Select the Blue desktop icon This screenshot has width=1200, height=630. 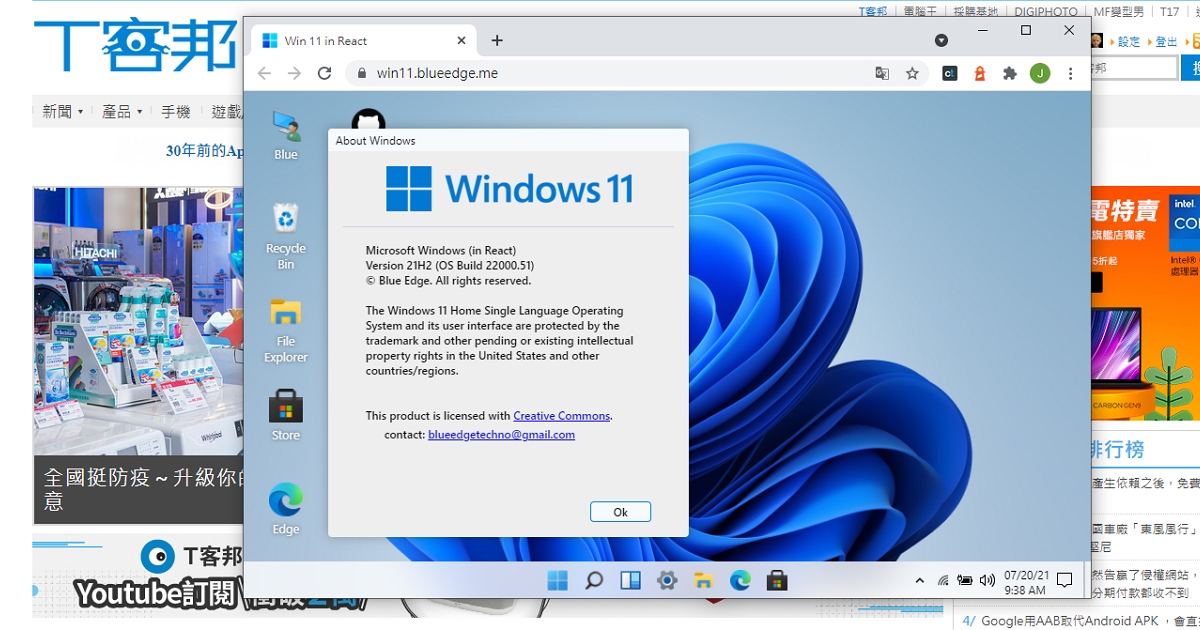point(286,136)
